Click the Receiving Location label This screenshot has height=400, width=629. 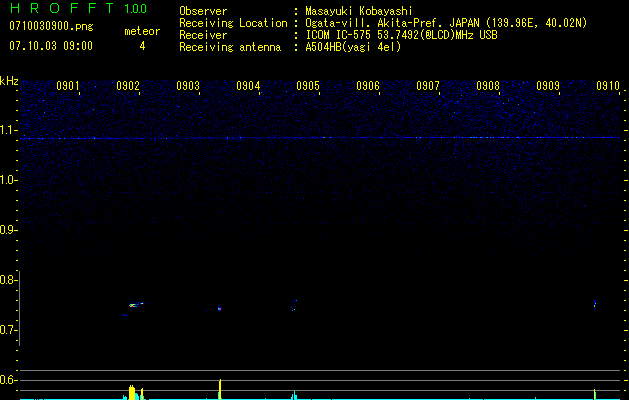[233, 23]
